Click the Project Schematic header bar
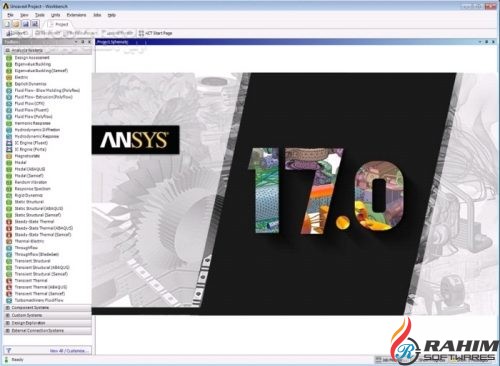 [x=295, y=42]
